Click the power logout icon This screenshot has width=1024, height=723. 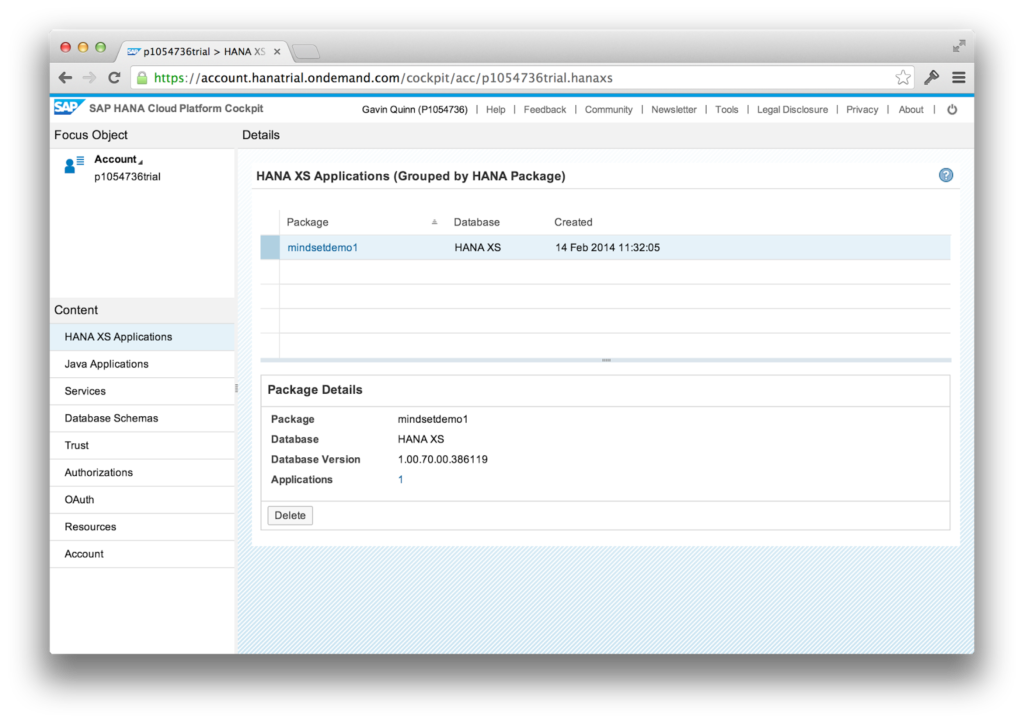point(952,110)
